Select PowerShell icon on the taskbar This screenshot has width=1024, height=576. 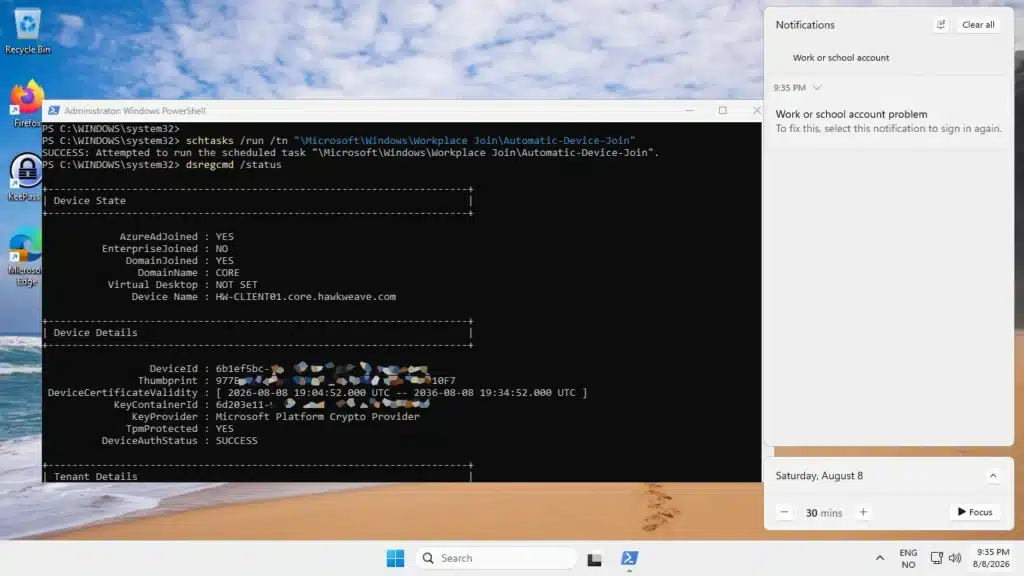(630, 558)
